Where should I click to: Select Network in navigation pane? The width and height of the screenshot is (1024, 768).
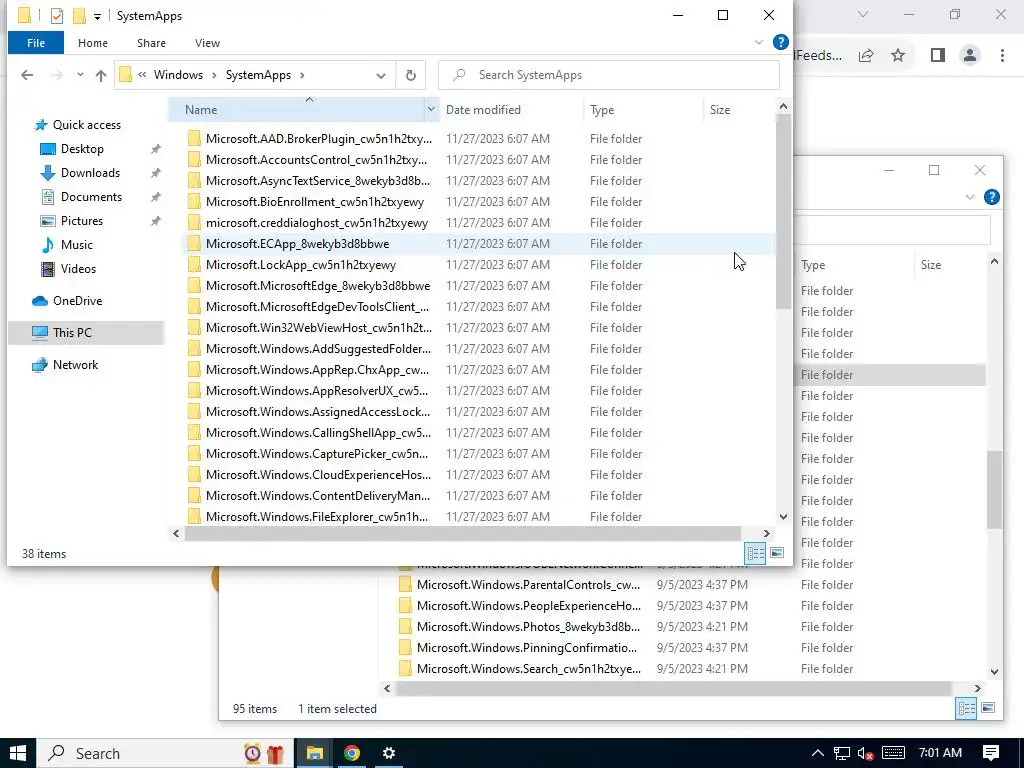(x=75, y=365)
